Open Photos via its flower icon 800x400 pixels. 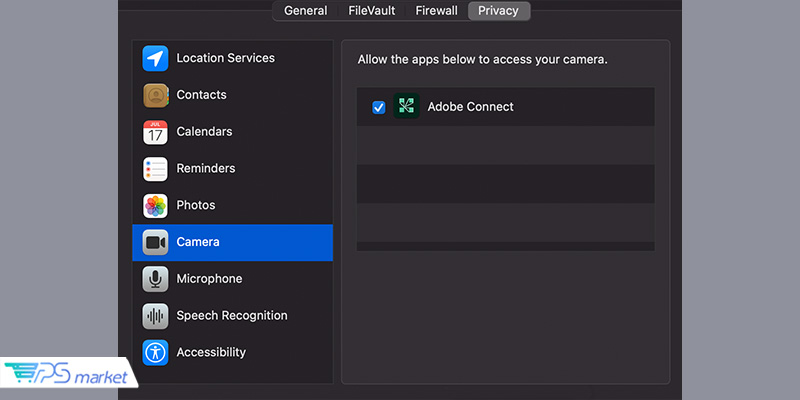(155, 206)
